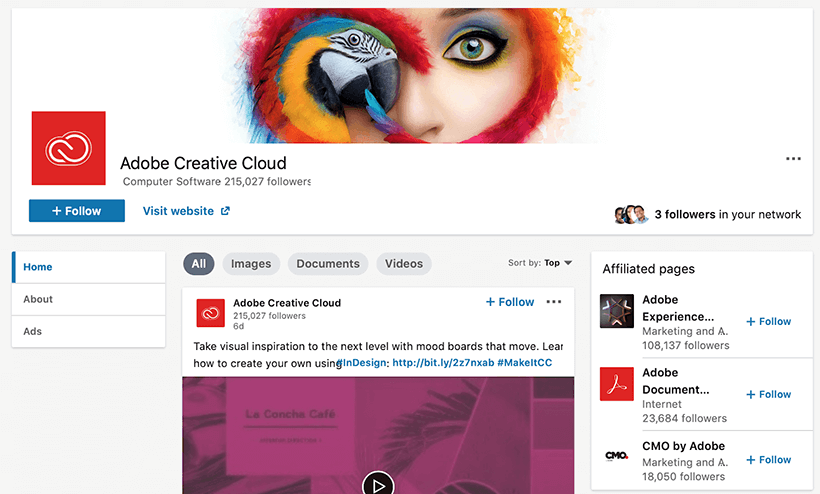Follow the Adobe Experience Cloud page
This screenshot has height=494, width=820.
click(x=768, y=321)
